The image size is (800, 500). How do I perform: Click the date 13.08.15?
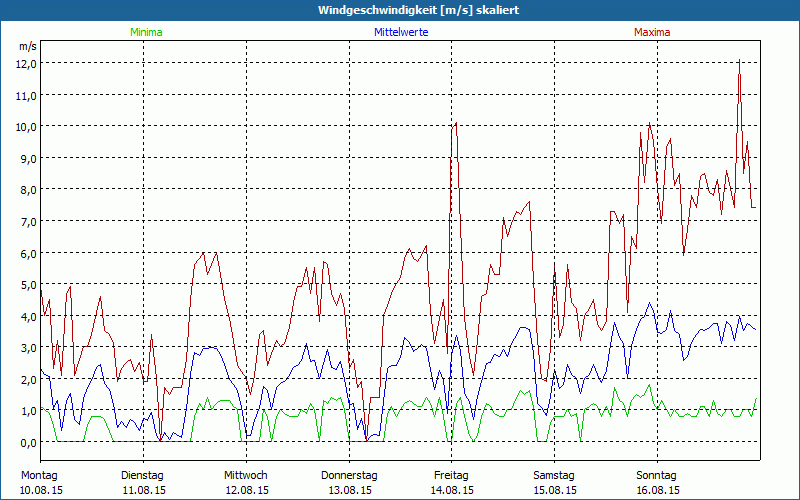[x=350, y=490]
